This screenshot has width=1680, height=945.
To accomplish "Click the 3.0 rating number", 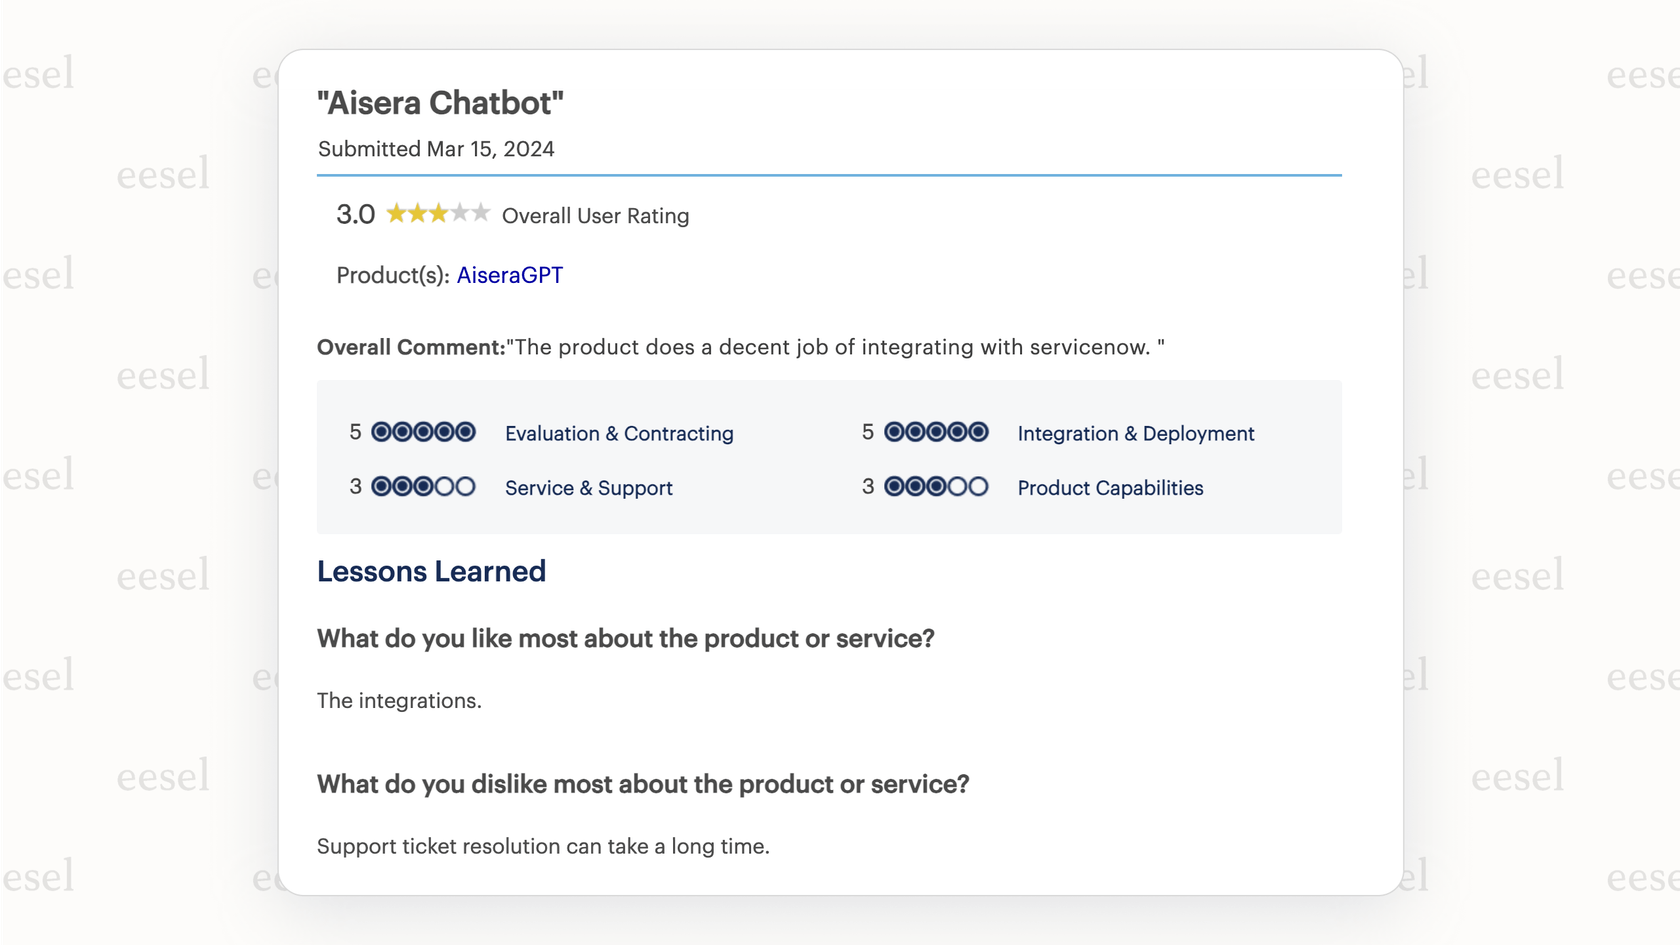I will point(355,215).
